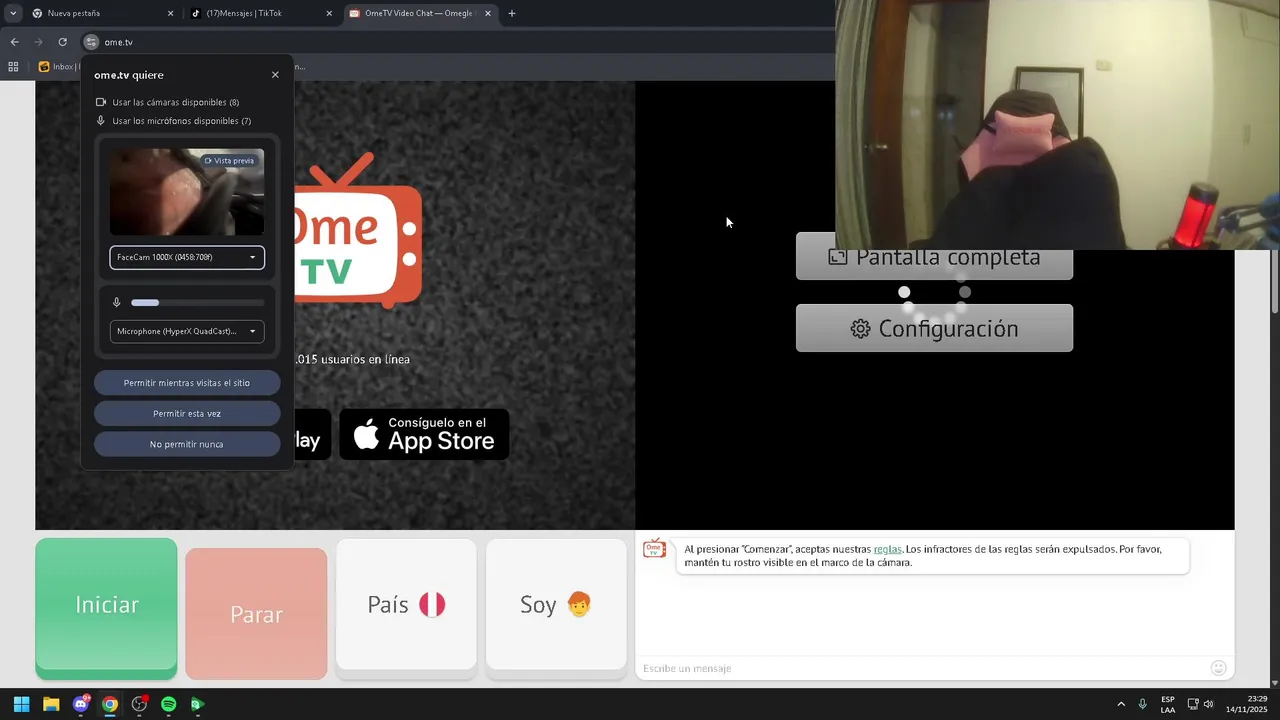Open the País country selector

point(406,605)
